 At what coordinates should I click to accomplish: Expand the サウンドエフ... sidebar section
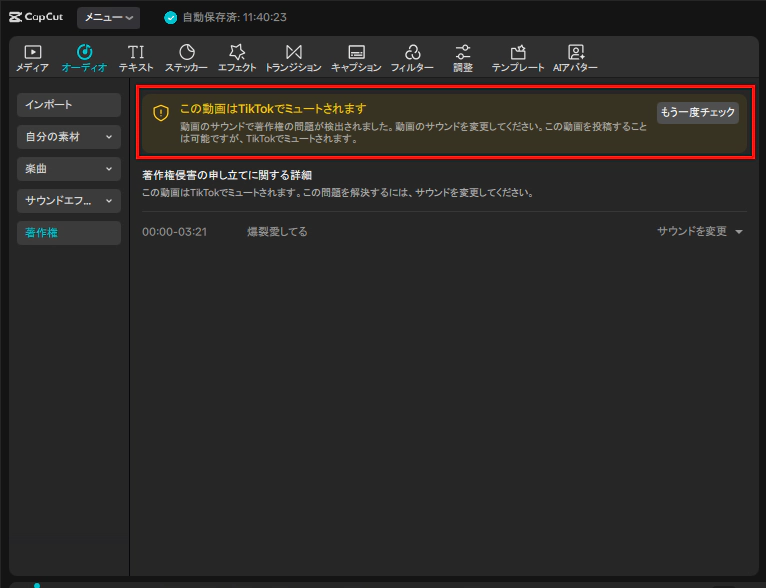click(x=69, y=201)
